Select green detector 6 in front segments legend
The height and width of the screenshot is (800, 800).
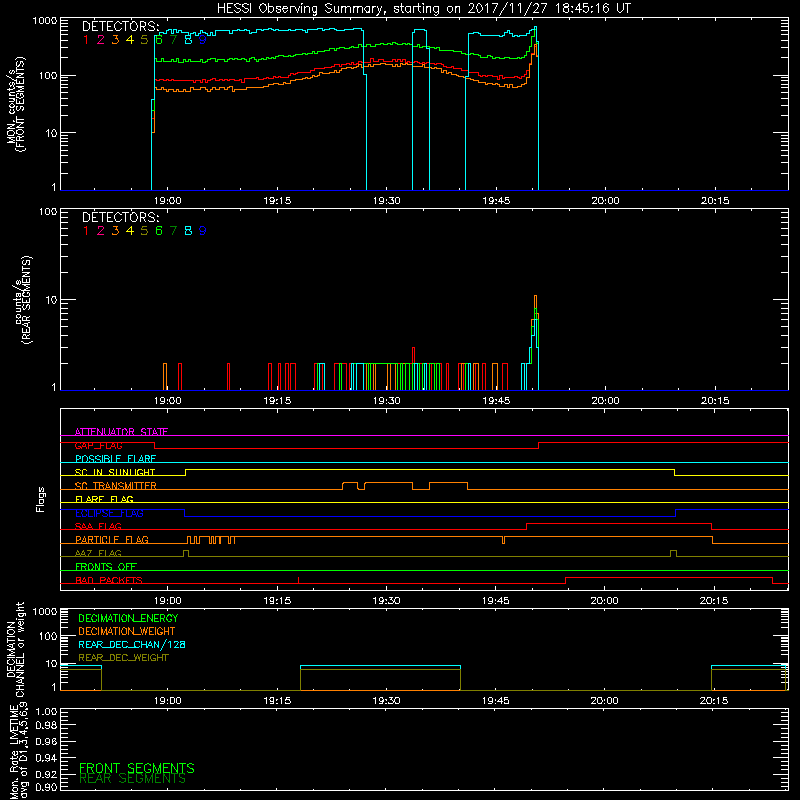pyautogui.click(x=159, y=40)
